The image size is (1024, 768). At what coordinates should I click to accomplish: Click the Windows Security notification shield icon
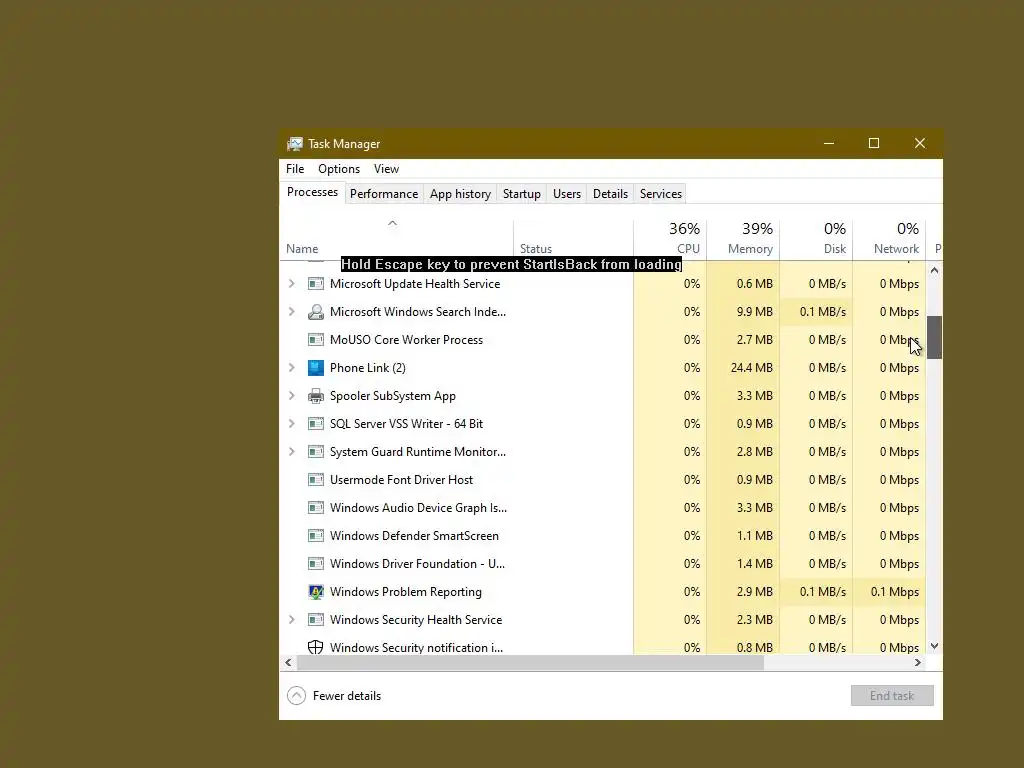pyautogui.click(x=315, y=647)
